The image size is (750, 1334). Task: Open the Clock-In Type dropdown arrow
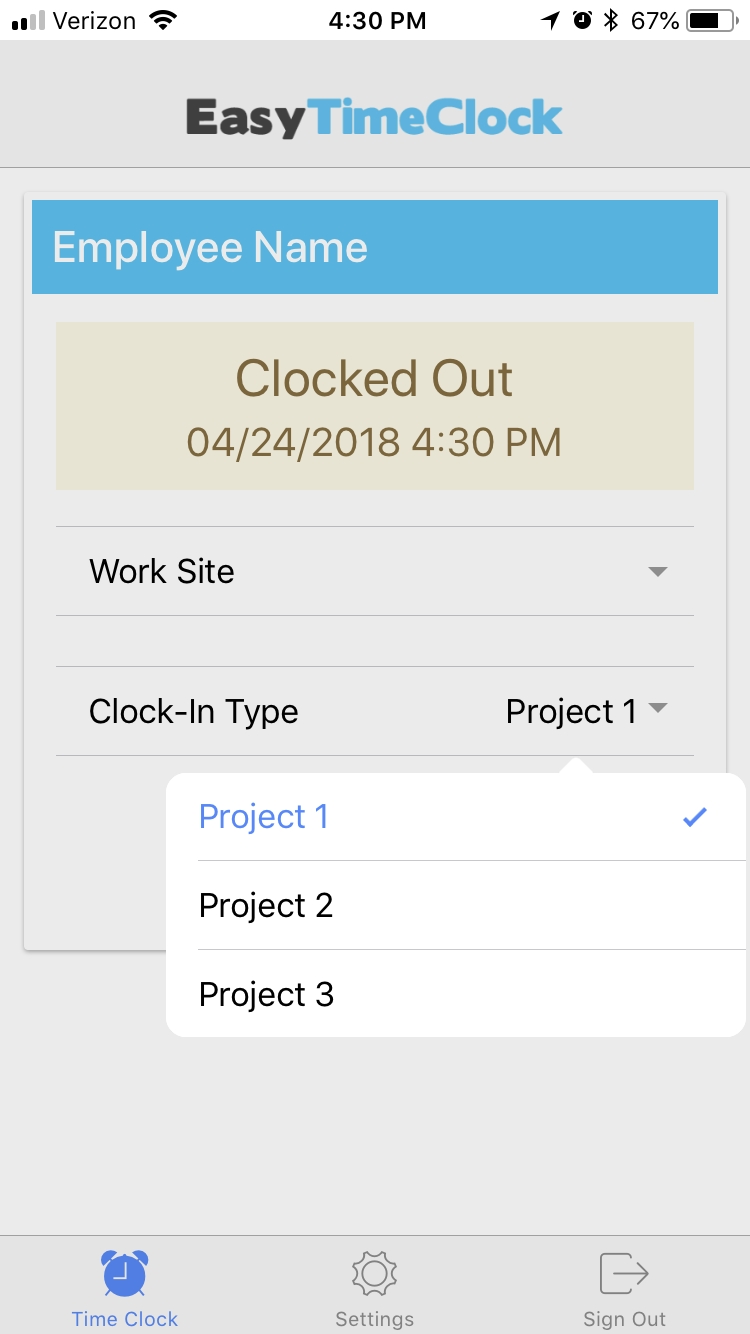pos(657,708)
